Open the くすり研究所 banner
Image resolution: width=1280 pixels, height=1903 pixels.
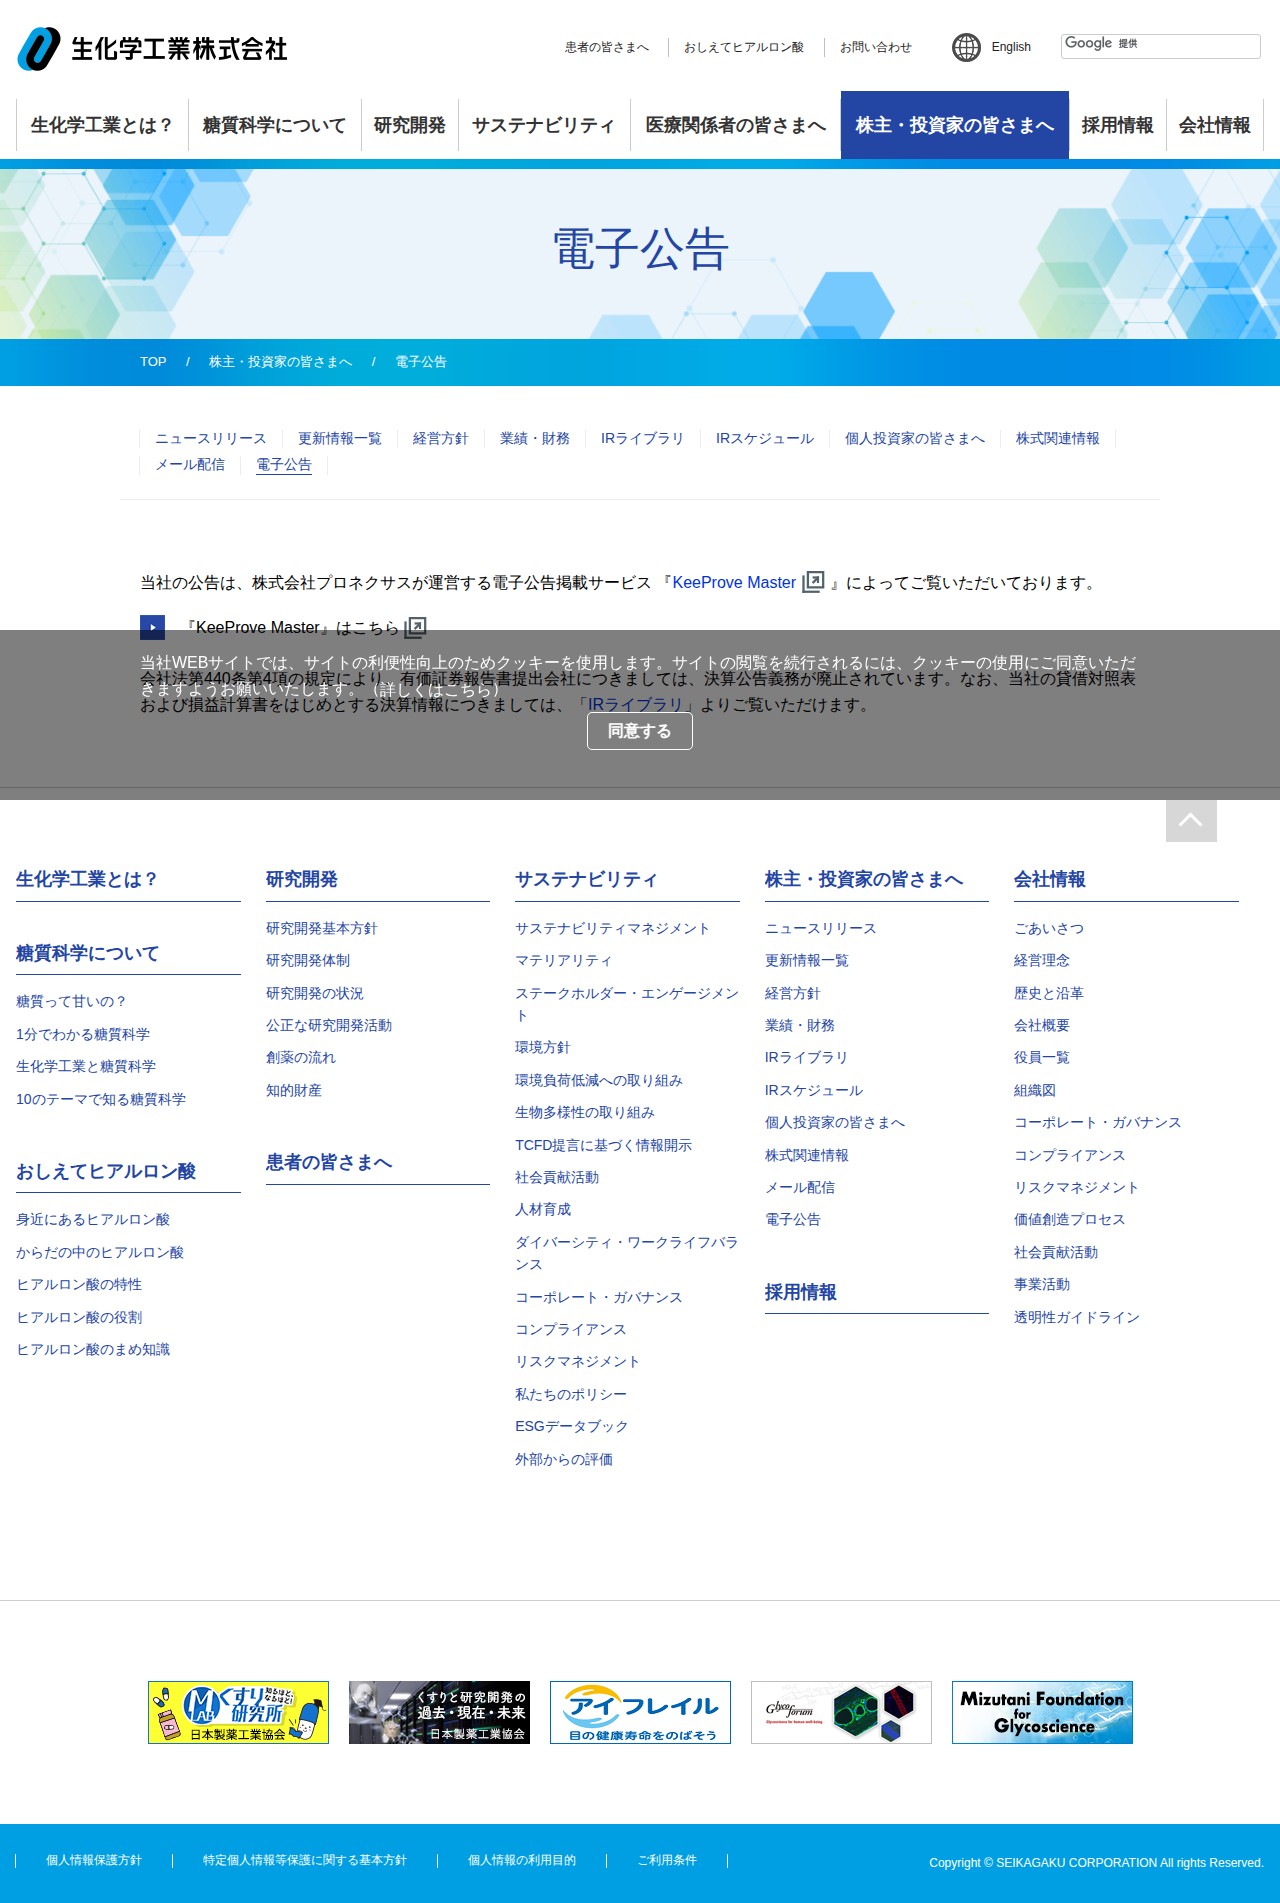click(x=238, y=1712)
